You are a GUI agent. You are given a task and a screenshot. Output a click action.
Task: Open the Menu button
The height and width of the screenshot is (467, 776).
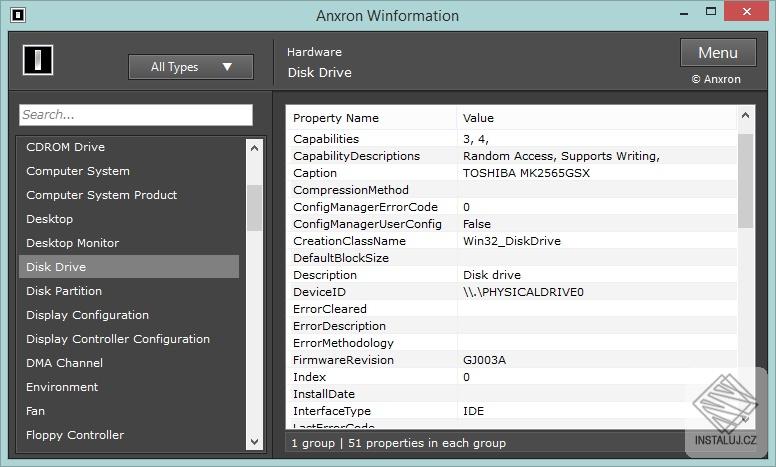(x=718, y=52)
